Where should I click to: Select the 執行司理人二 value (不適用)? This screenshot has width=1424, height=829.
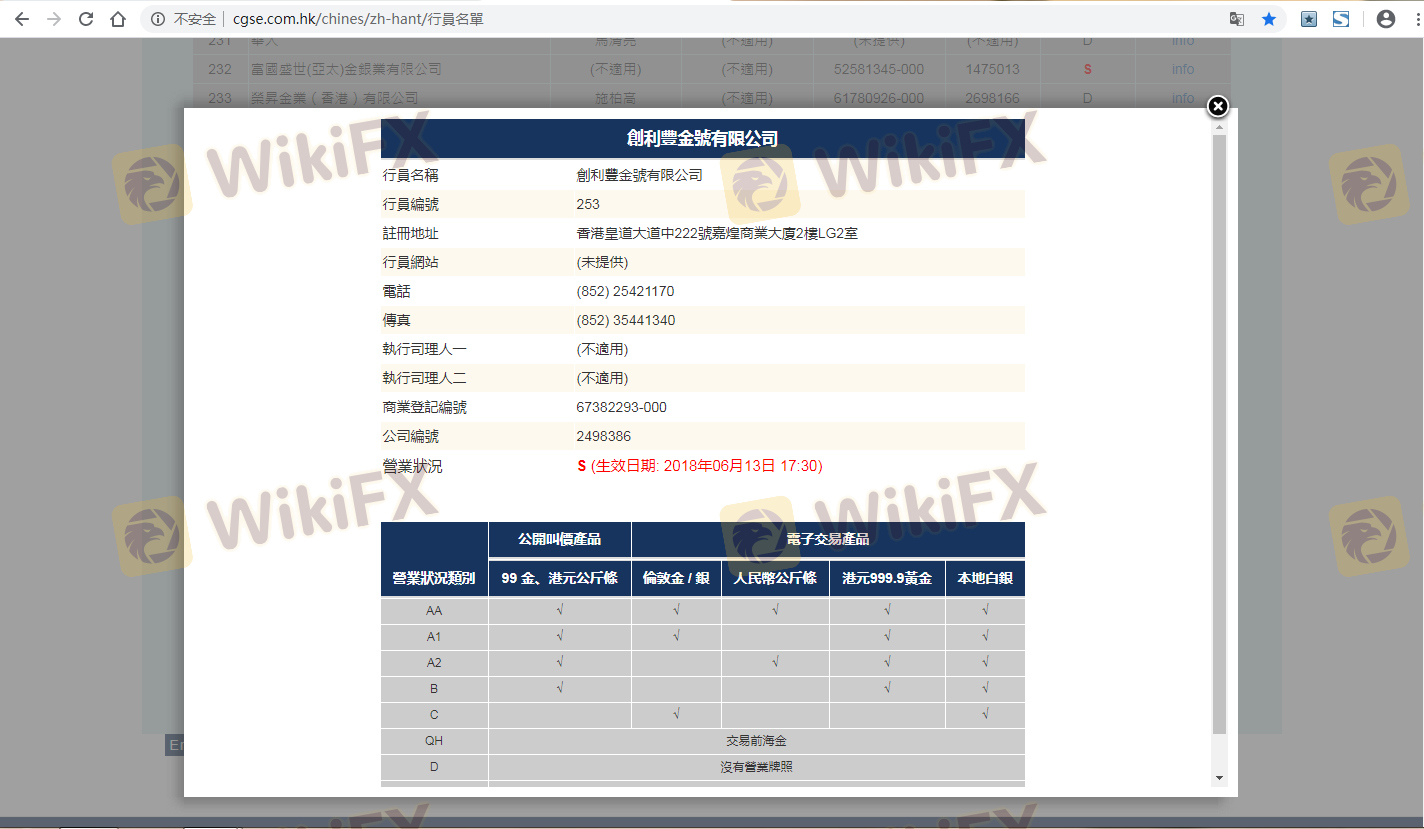602,378
